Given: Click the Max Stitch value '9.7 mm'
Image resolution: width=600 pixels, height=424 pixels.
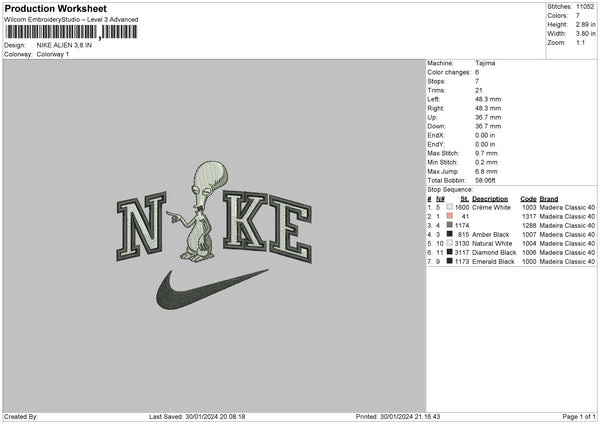Looking at the screenshot, I should pyautogui.click(x=486, y=153).
